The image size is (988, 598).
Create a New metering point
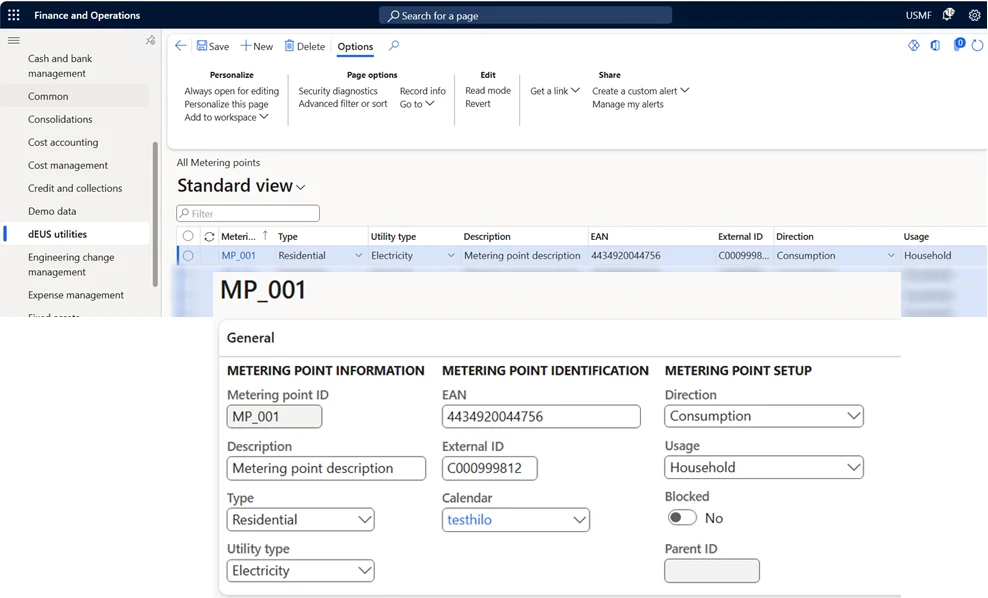point(256,46)
